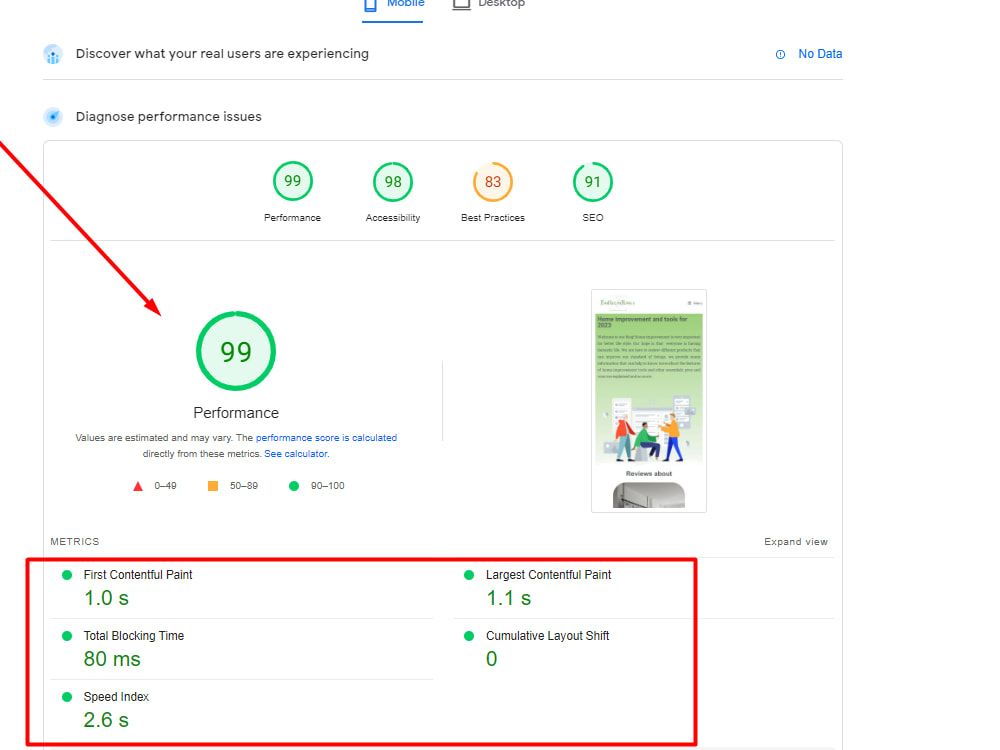The image size is (1000, 750).
Task: Click the Cumulative Layout Shift 0 value
Action: 491,659
